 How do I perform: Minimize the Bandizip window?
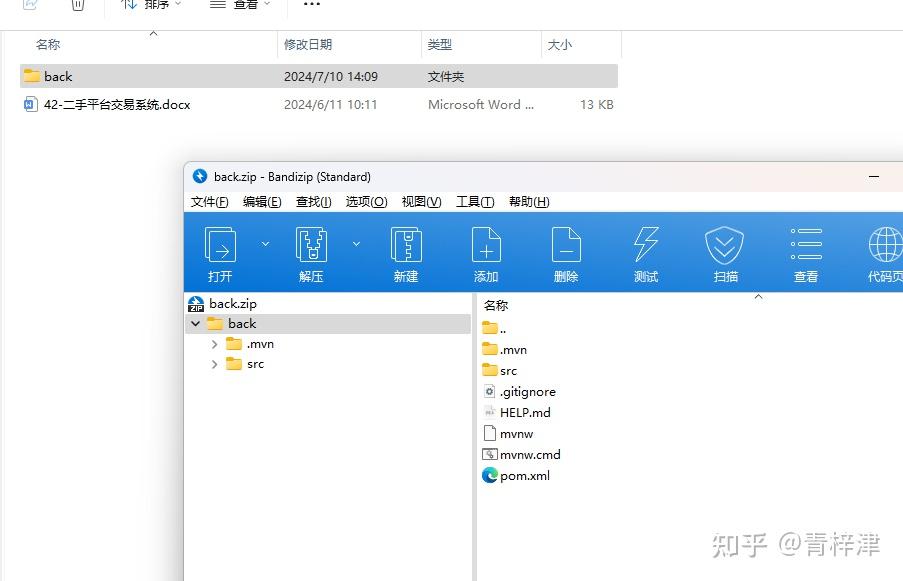[874, 176]
